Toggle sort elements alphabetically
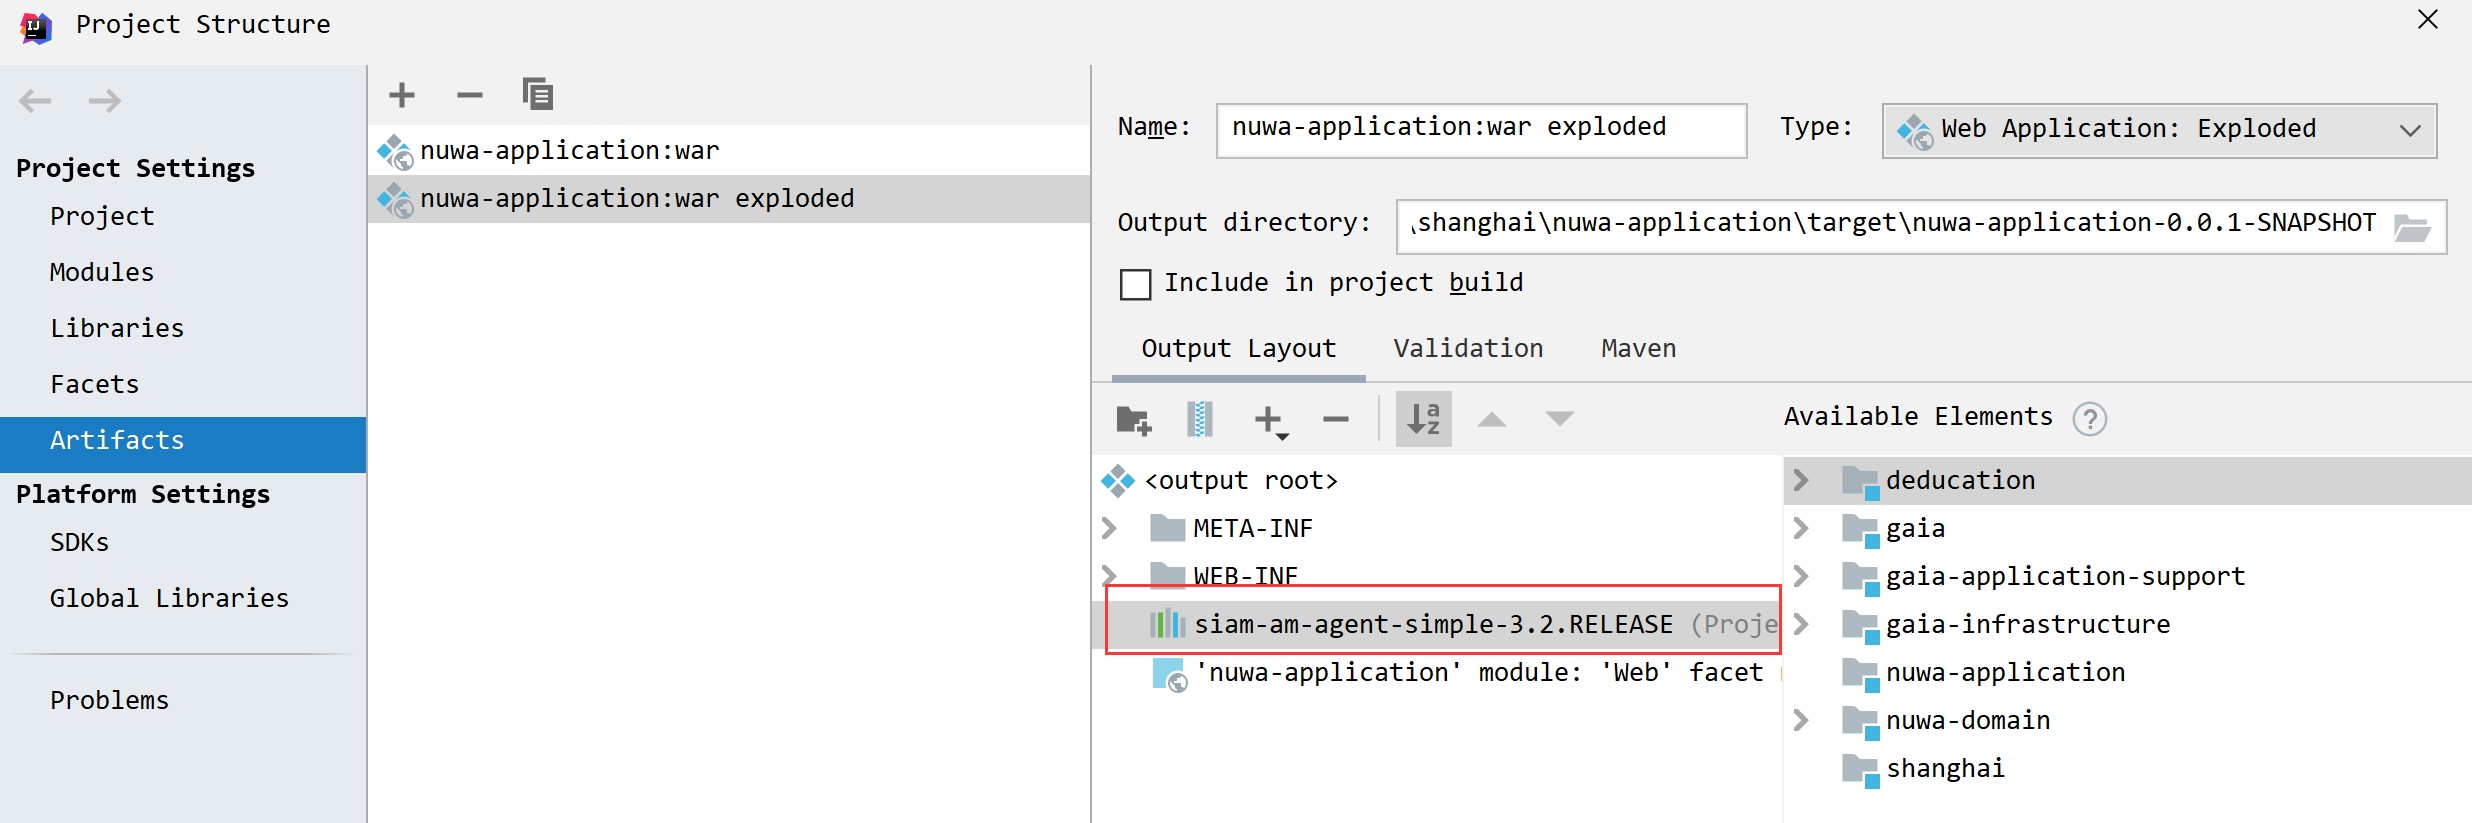Viewport: 2472px width, 823px height. 1424,419
